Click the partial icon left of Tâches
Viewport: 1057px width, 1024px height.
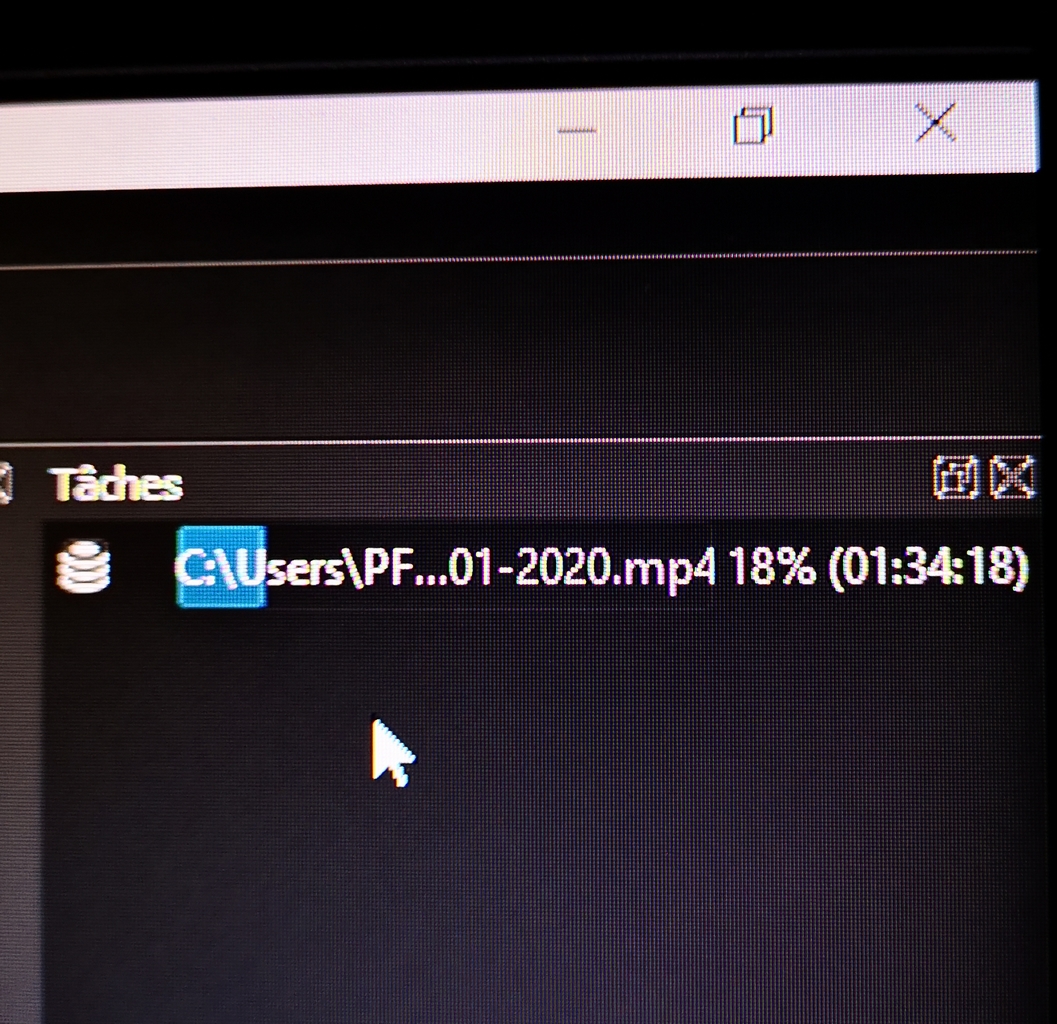5,482
